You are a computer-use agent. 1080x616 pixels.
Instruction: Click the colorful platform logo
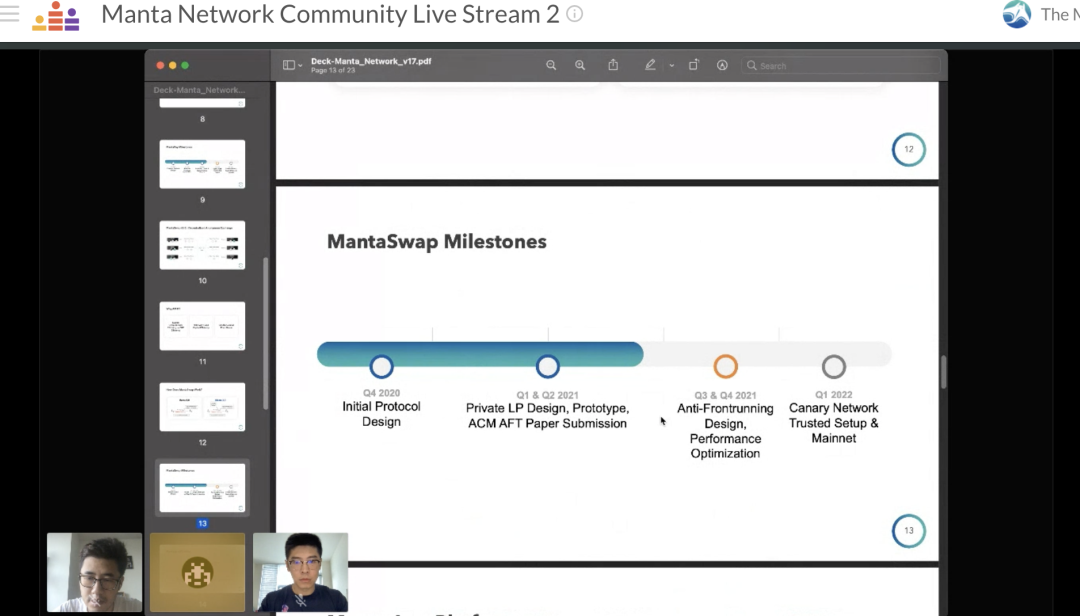click(56, 16)
